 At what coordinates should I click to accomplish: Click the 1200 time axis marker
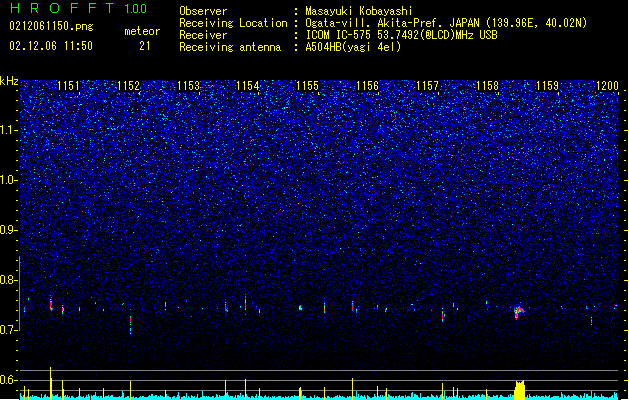[x=607, y=86]
